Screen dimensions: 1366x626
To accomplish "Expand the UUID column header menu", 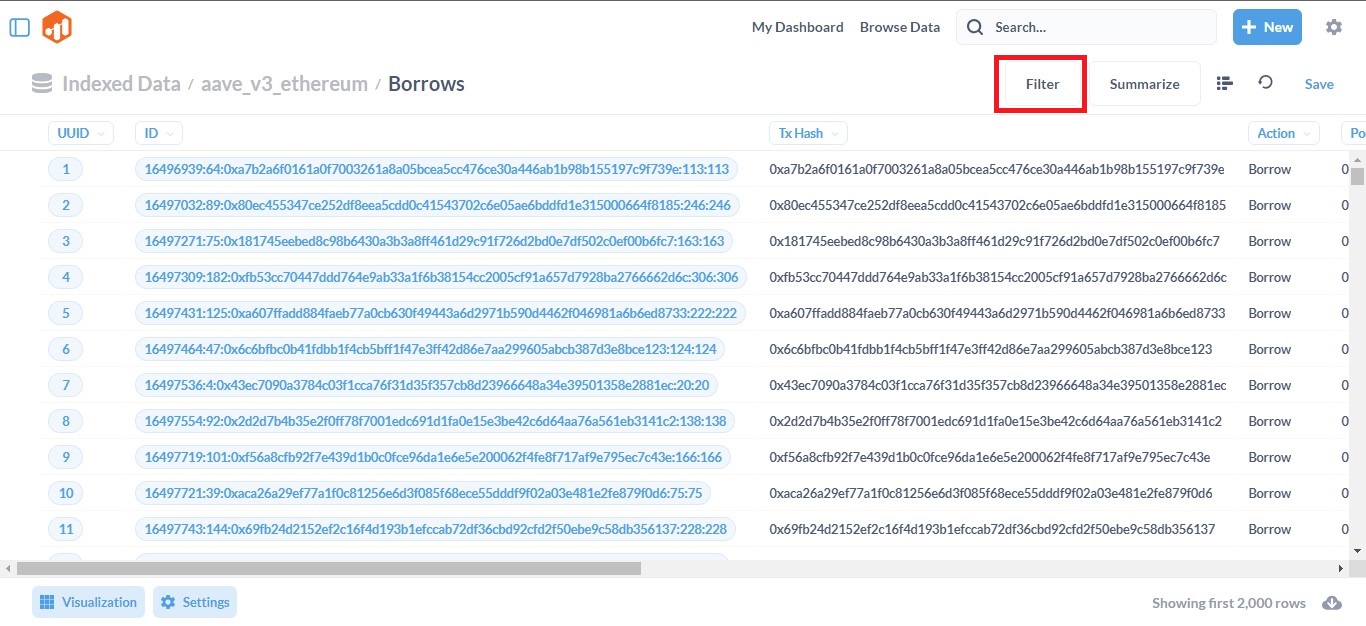I will point(80,133).
